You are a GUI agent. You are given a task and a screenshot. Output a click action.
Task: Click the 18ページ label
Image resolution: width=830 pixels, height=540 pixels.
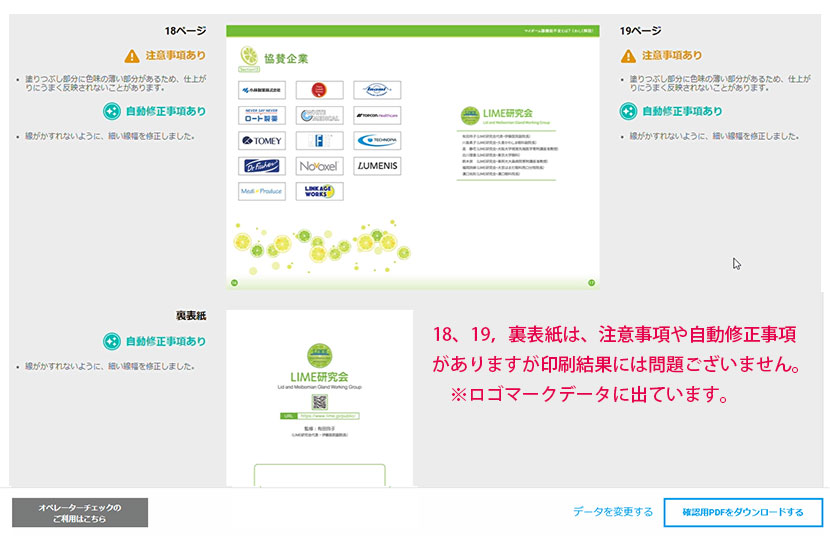pyautogui.click(x=185, y=31)
